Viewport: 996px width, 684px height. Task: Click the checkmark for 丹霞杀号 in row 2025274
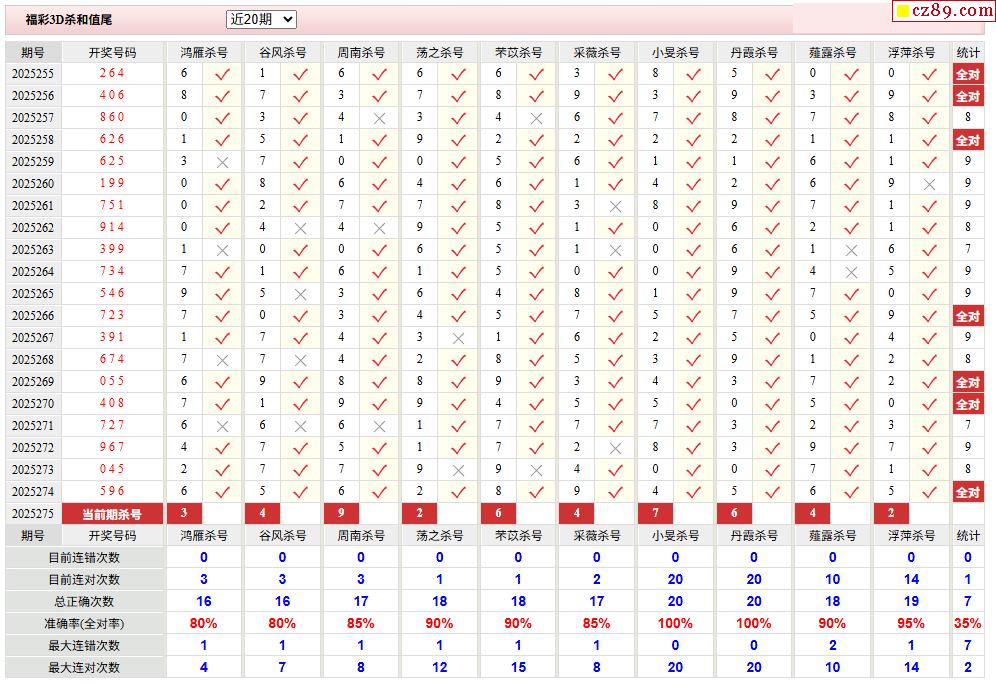[x=772, y=492]
